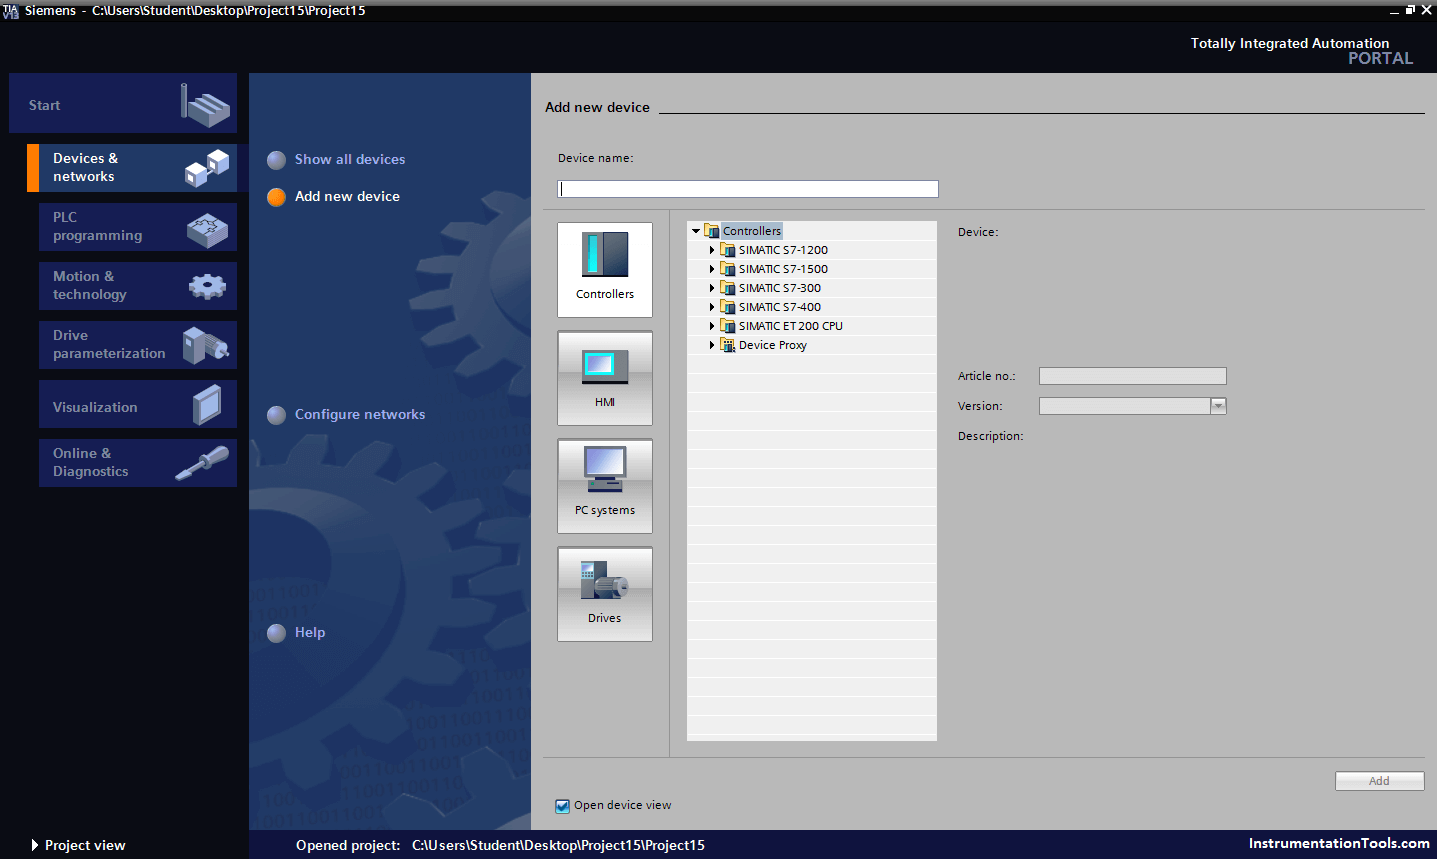Viewport: 1437px width, 859px height.
Task: Expand SIMATIC S7-1200 node
Action: pyautogui.click(x=712, y=250)
